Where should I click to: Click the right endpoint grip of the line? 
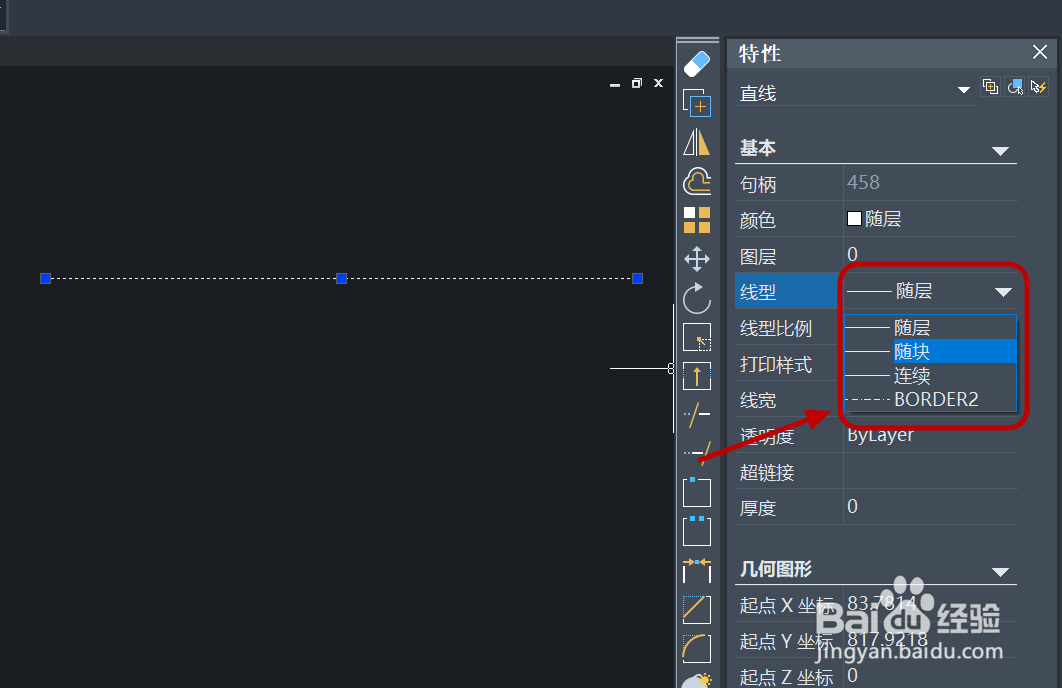coord(637,278)
